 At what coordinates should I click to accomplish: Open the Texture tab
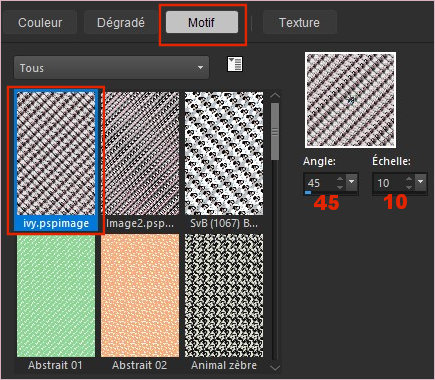point(299,23)
